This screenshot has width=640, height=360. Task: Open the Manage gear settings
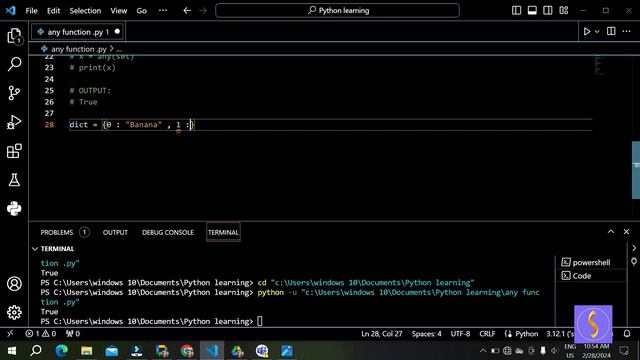(14, 312)
